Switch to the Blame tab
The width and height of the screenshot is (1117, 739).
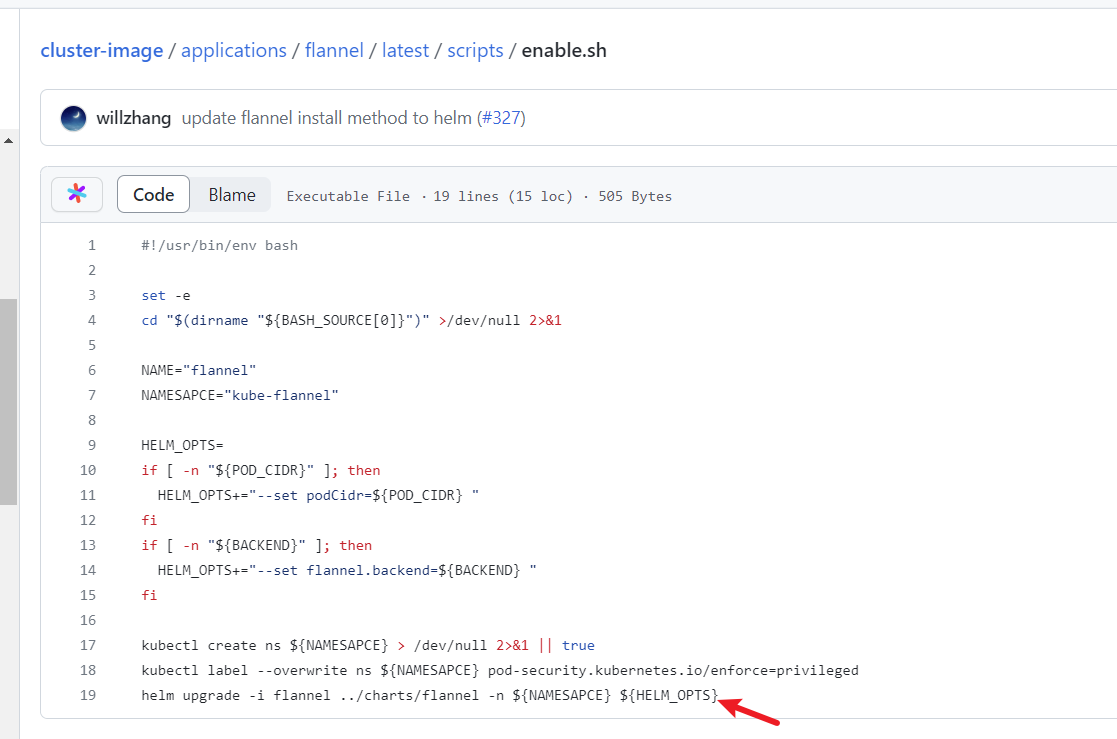click(x=231, y=194)
